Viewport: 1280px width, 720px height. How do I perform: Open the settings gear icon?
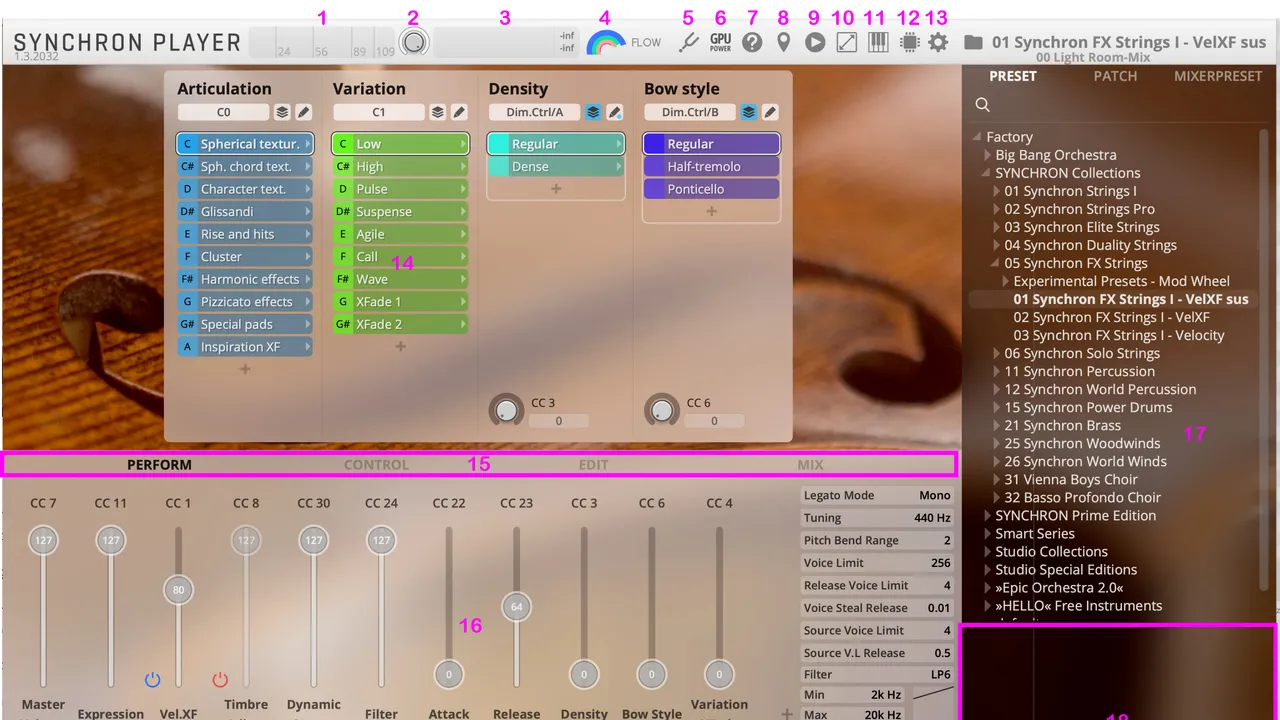tap(938, 43)
